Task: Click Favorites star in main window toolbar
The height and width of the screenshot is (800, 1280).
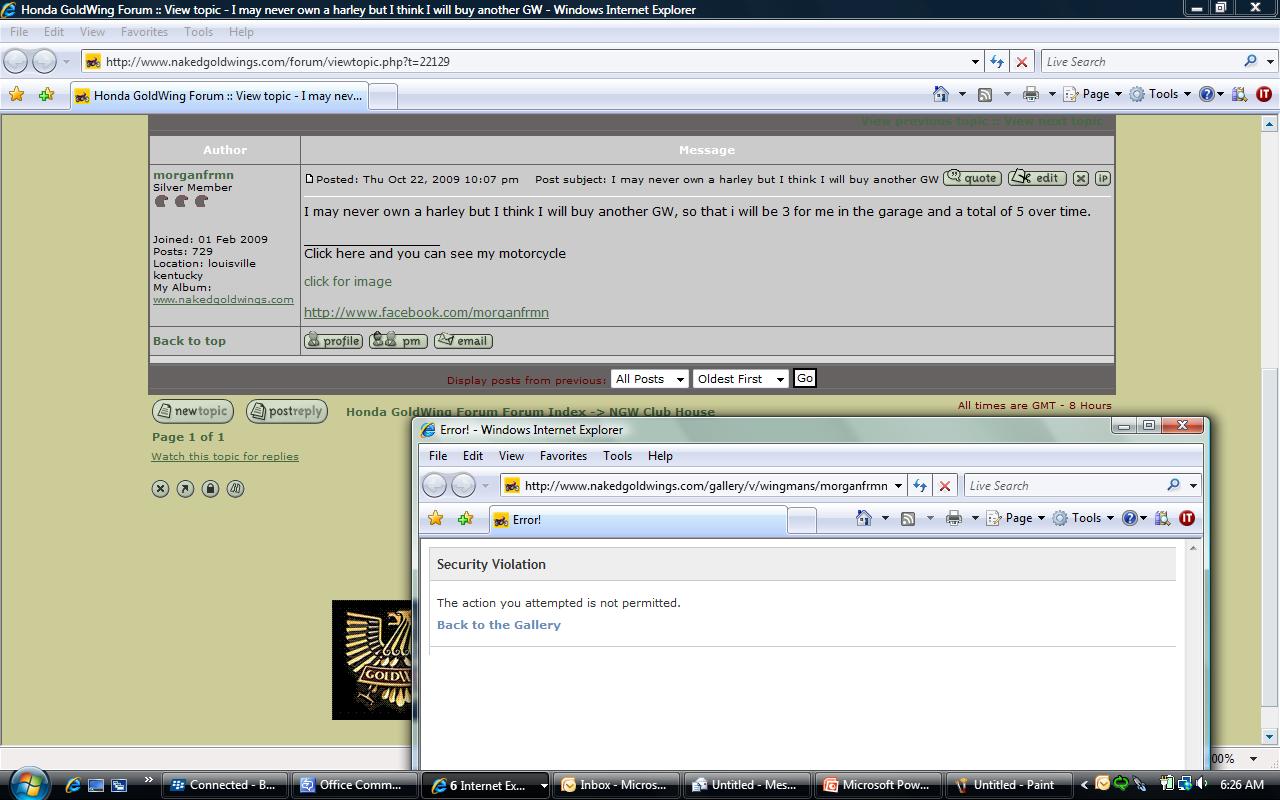Action: [x=16, y=95]
